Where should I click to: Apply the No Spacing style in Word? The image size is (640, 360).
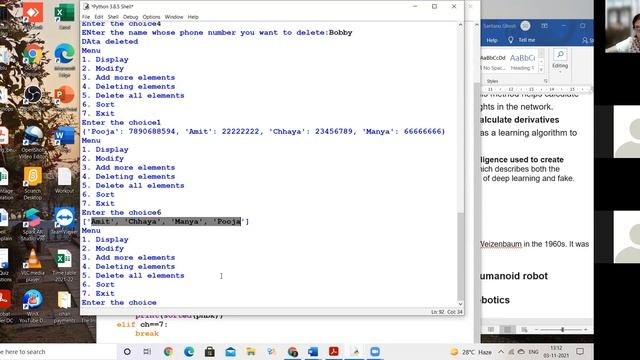(x=493, y=62)
